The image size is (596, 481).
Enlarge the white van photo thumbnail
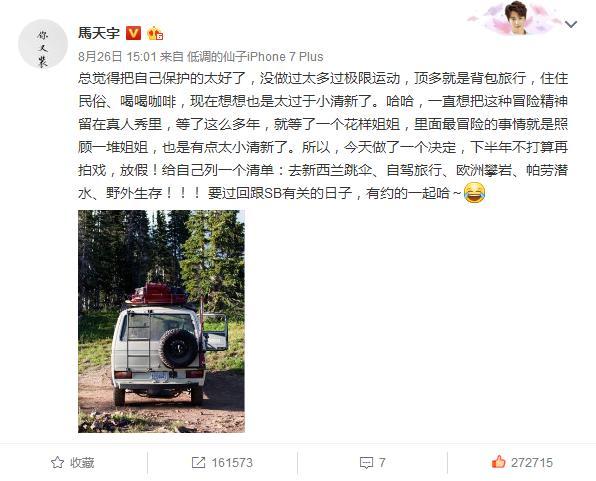click(161, 321)
